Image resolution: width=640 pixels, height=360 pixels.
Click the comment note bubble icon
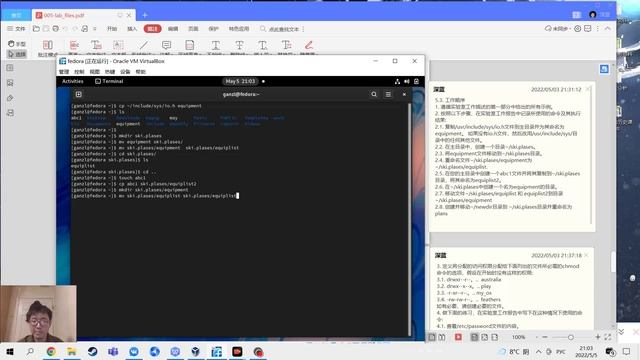tap(166, 45)
